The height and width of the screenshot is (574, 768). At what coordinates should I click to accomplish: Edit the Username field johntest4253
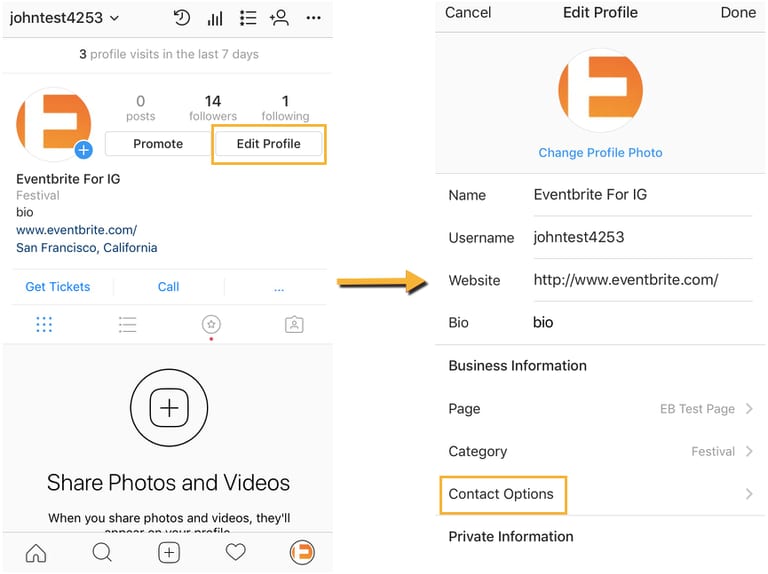(x=643, y=238)
